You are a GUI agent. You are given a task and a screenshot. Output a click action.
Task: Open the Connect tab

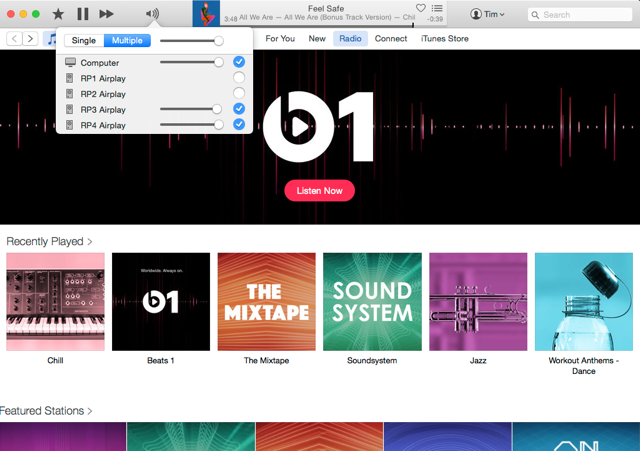(391, 39)
